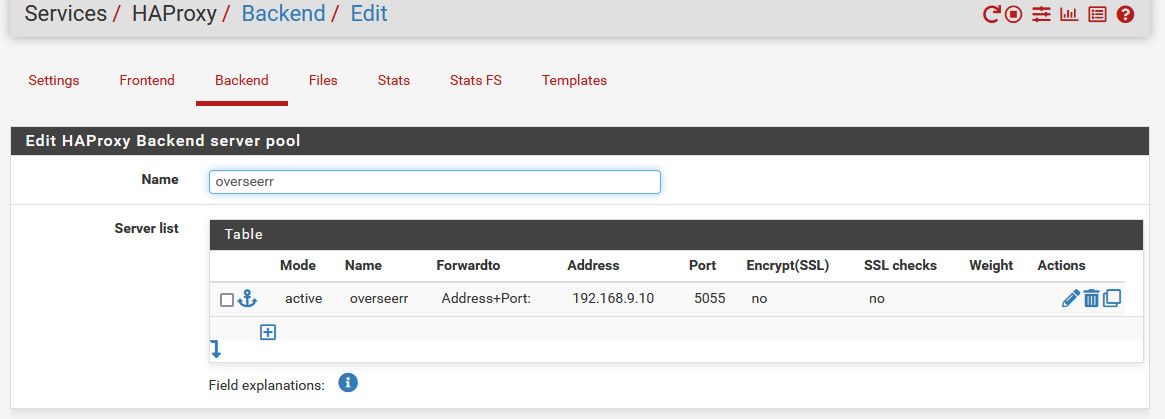The image size is (1165, 419).
Task: Focus the Name input field
Action: (x=435, y=182)
